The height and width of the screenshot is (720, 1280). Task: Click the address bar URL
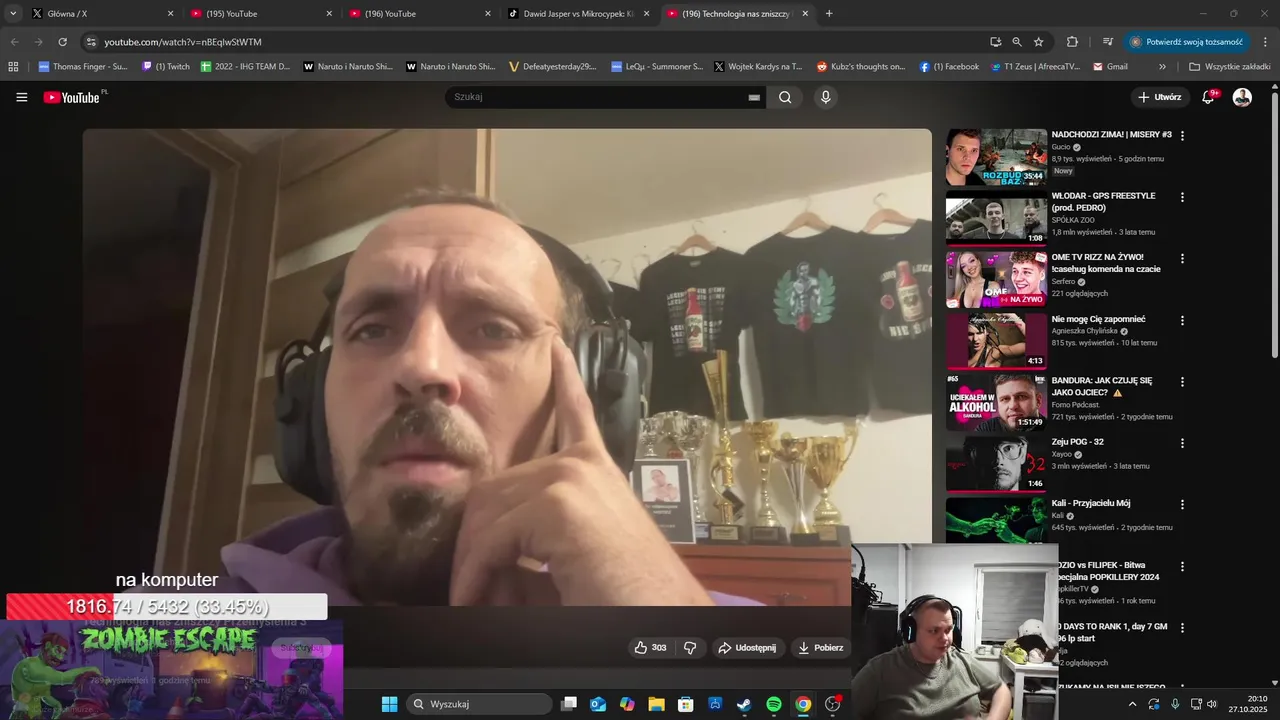[183, 42]
